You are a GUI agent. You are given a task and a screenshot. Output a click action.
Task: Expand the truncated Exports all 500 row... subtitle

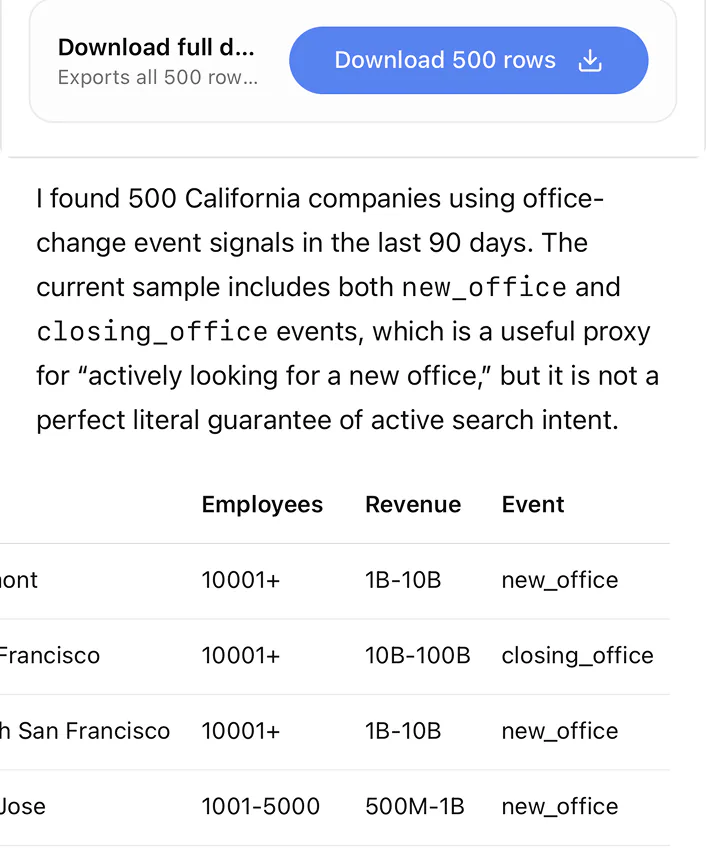pos(158,78)
